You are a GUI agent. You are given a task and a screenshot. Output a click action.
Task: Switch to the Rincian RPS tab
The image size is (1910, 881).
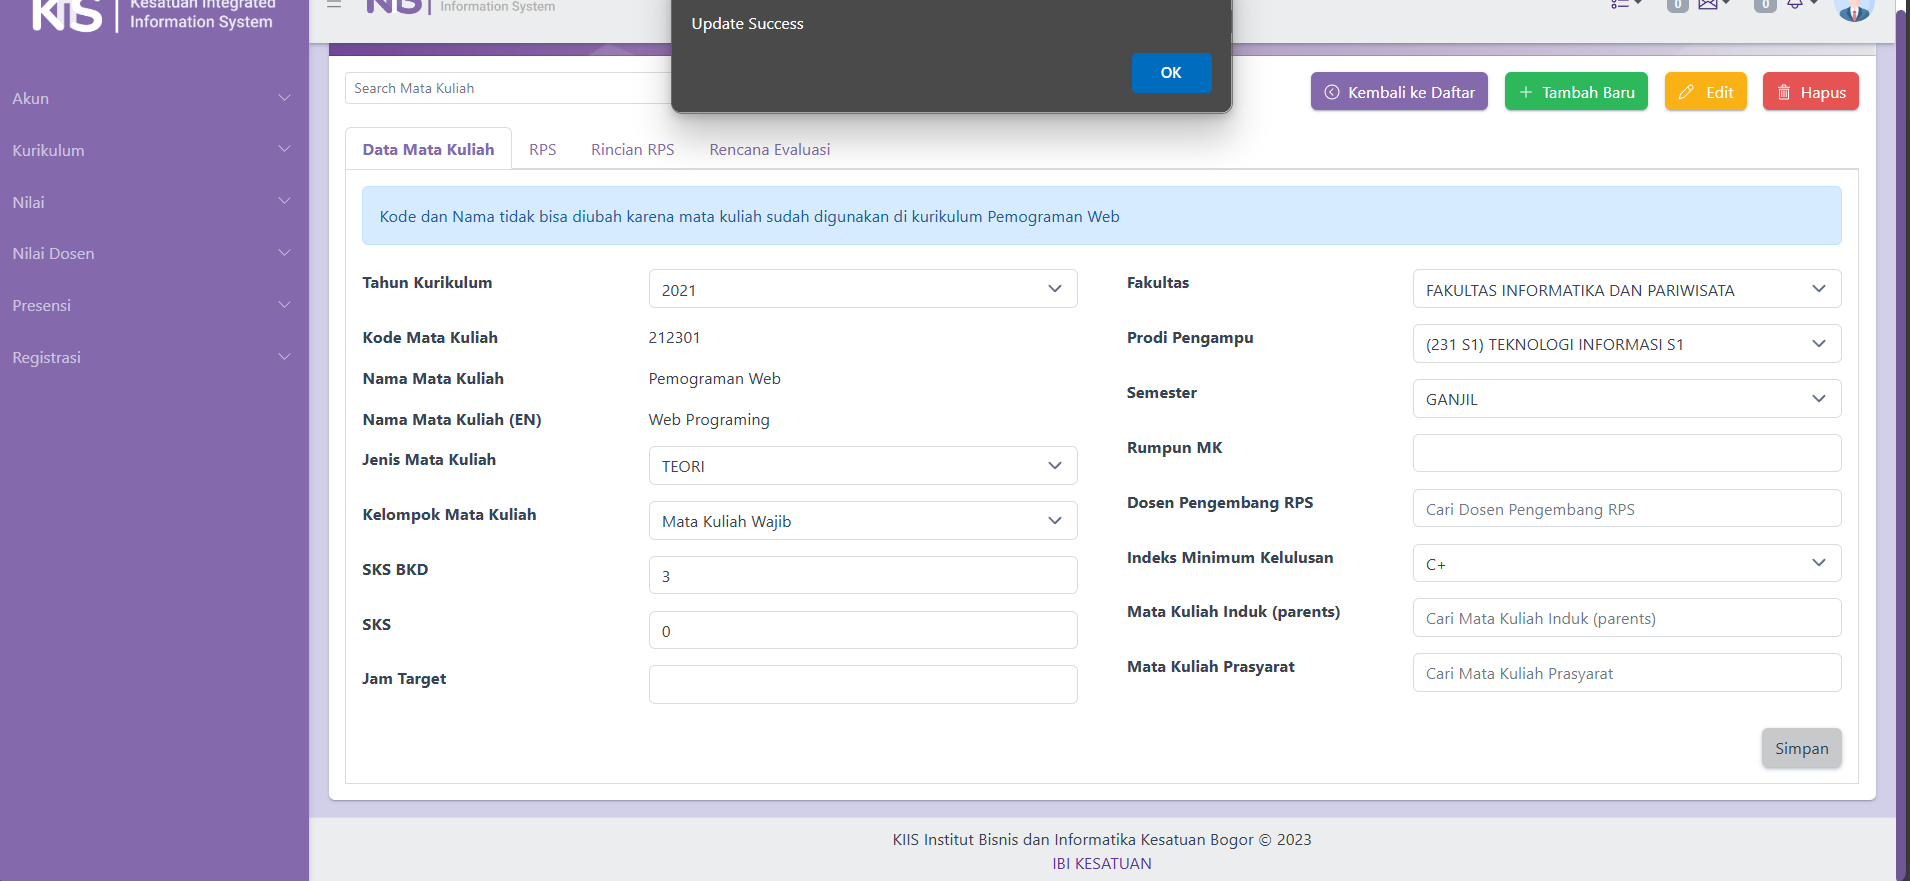coord(632,150)
